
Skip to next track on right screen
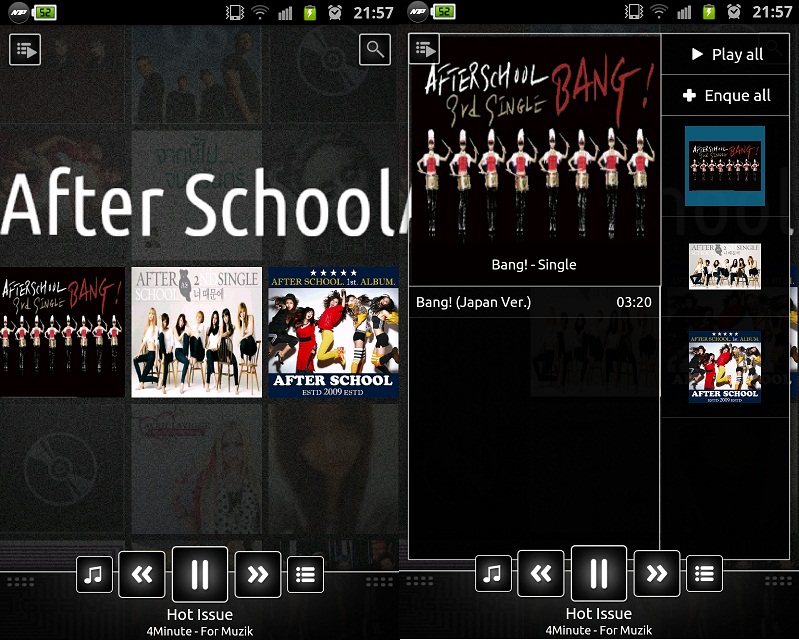[x=657, y=573]
